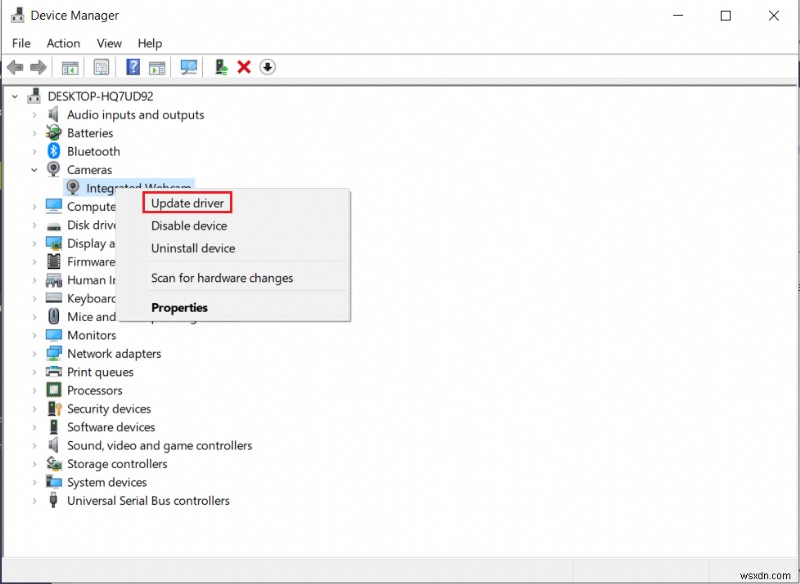This screenshot has height=584, width=800.
Task: Click the Scan for hardware changes toolbar icon
Action: tap(189, 67)
